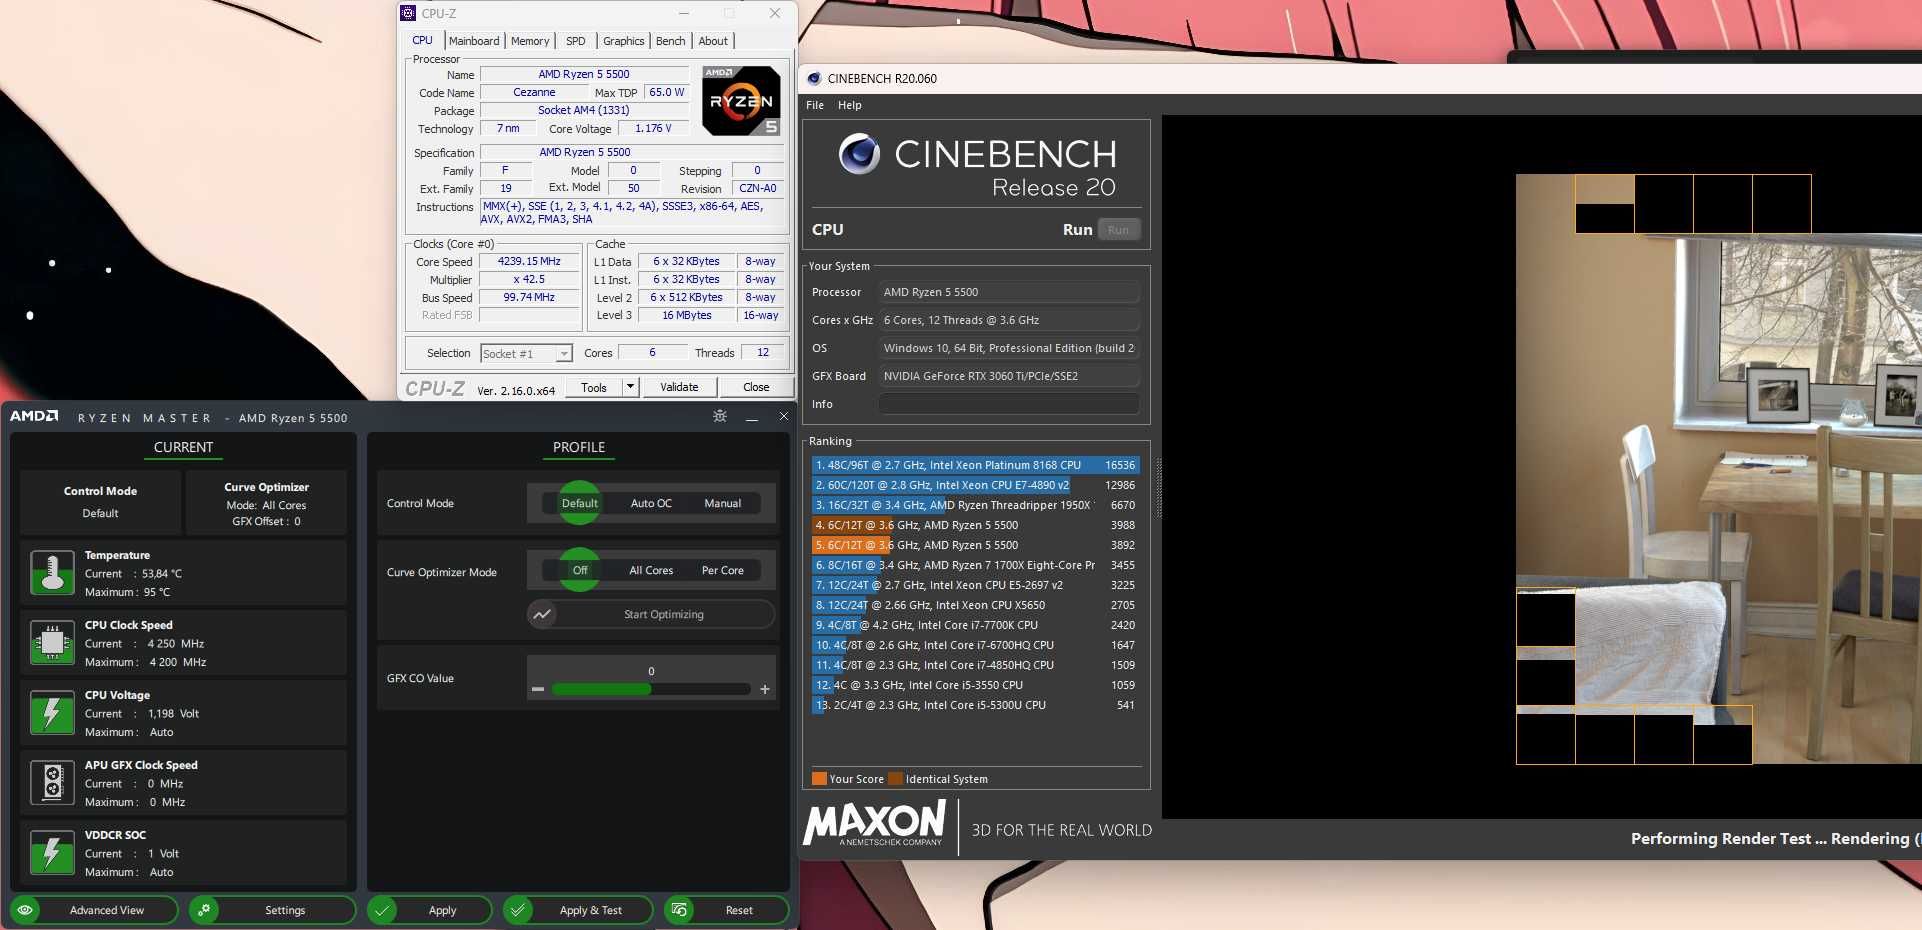Click the CPU-Z title bar app icon
The image size is (1922, 930).
408,13
